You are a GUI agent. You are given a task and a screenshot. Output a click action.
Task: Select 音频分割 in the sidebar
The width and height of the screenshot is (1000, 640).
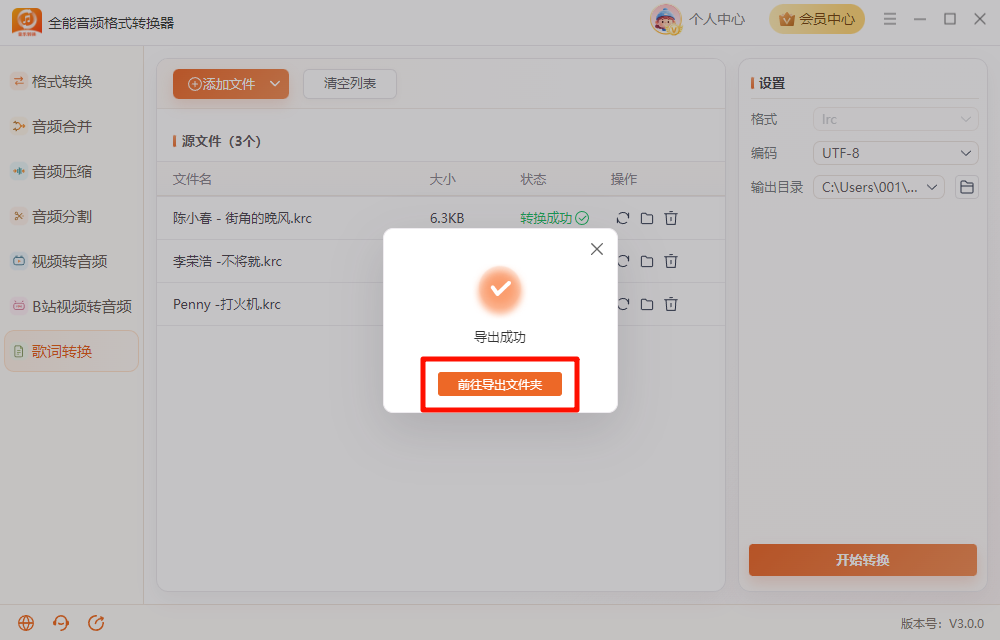(x=62, y=217)
